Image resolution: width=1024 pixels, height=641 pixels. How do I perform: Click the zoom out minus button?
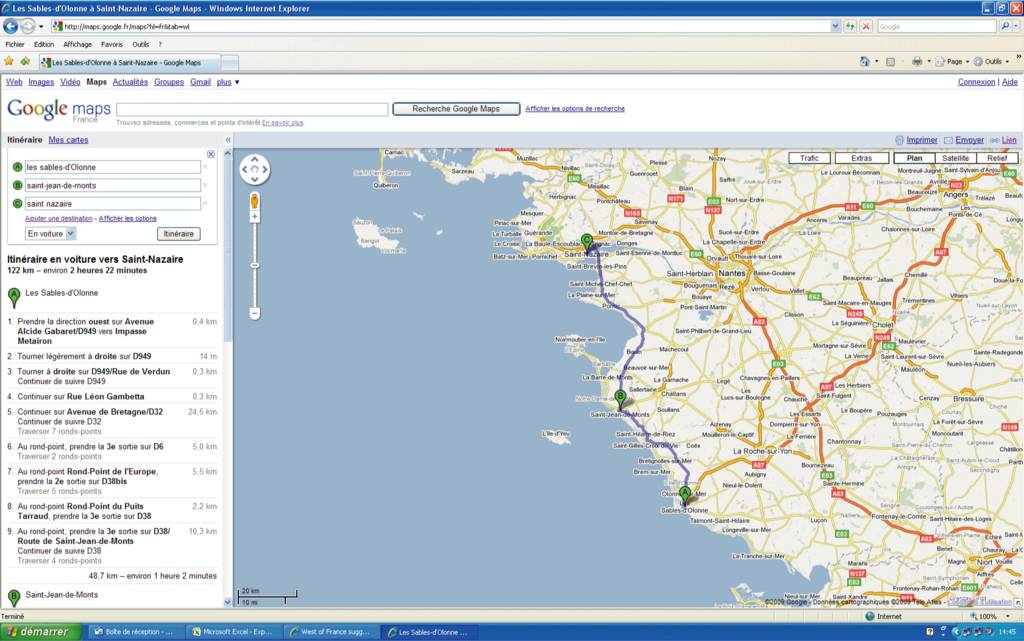coord(255,313)
